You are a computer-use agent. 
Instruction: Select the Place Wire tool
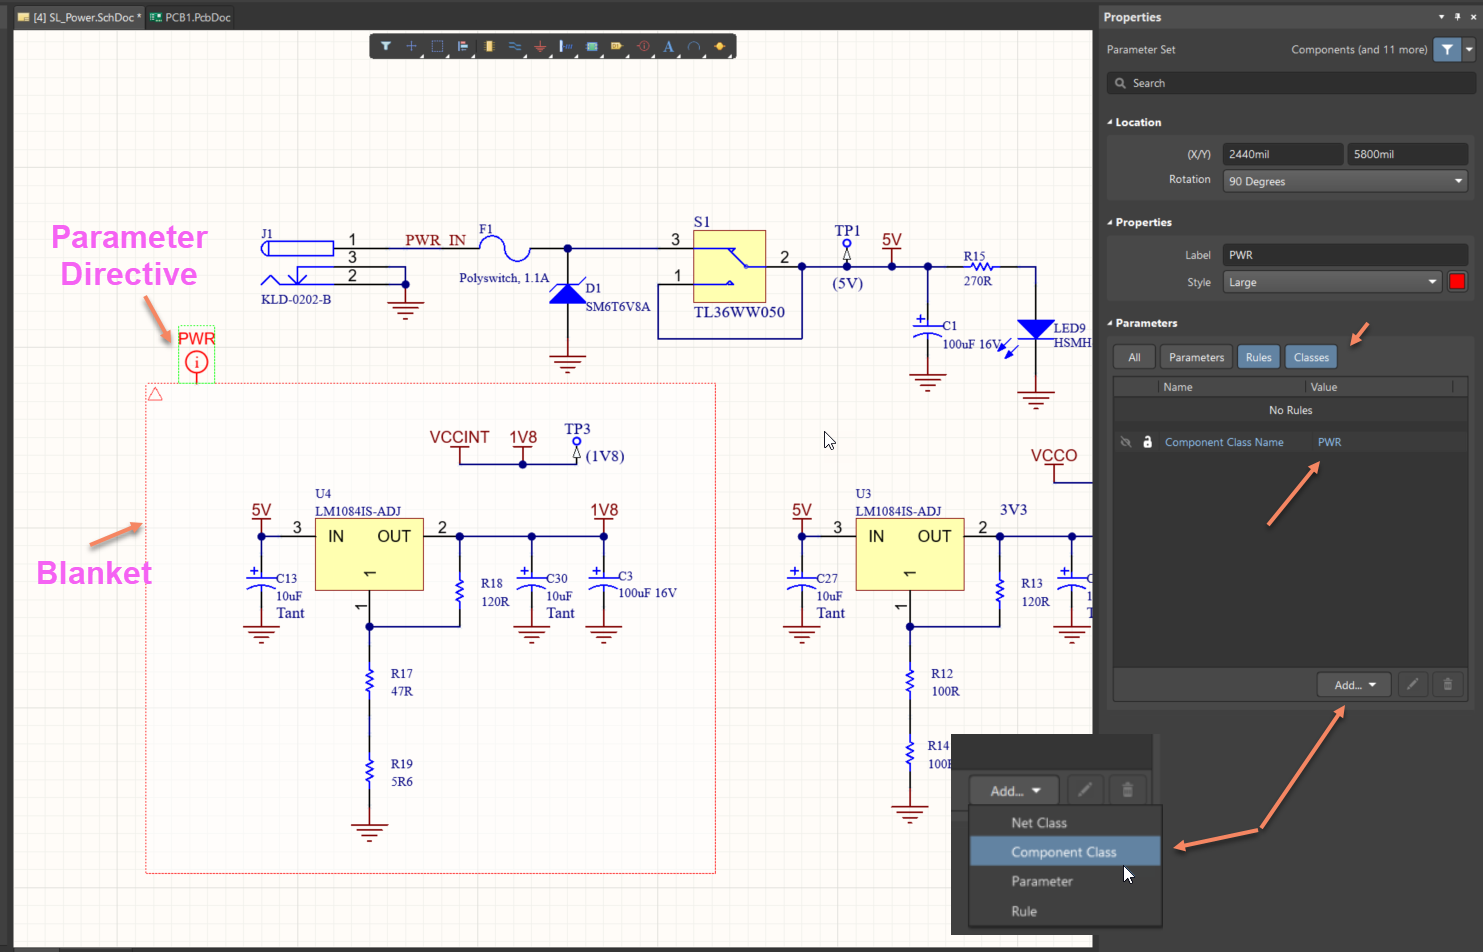pos(514,46)
